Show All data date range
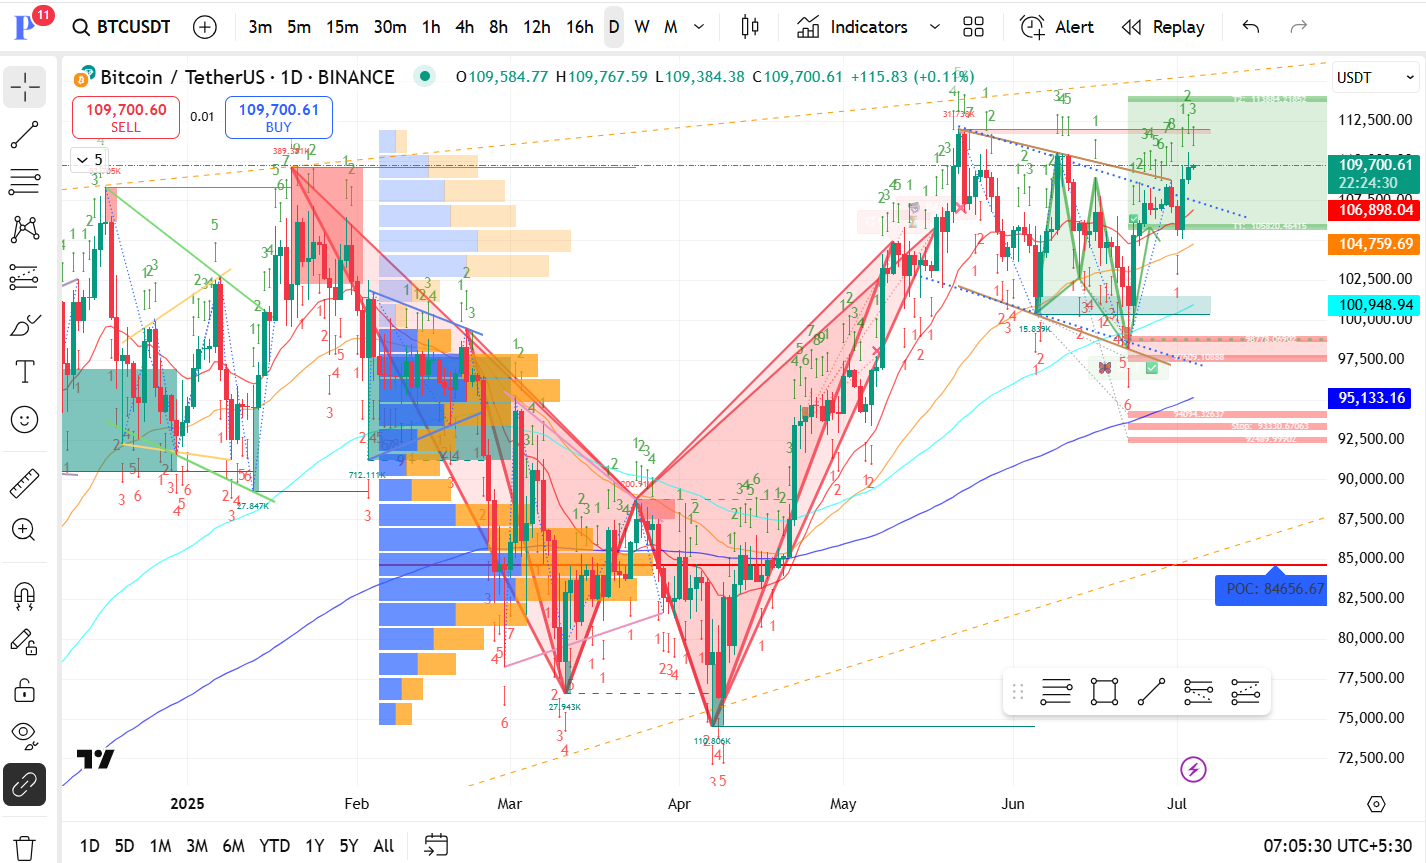Viewport: 1426px width, 863px height. click(x=384, y=846)
